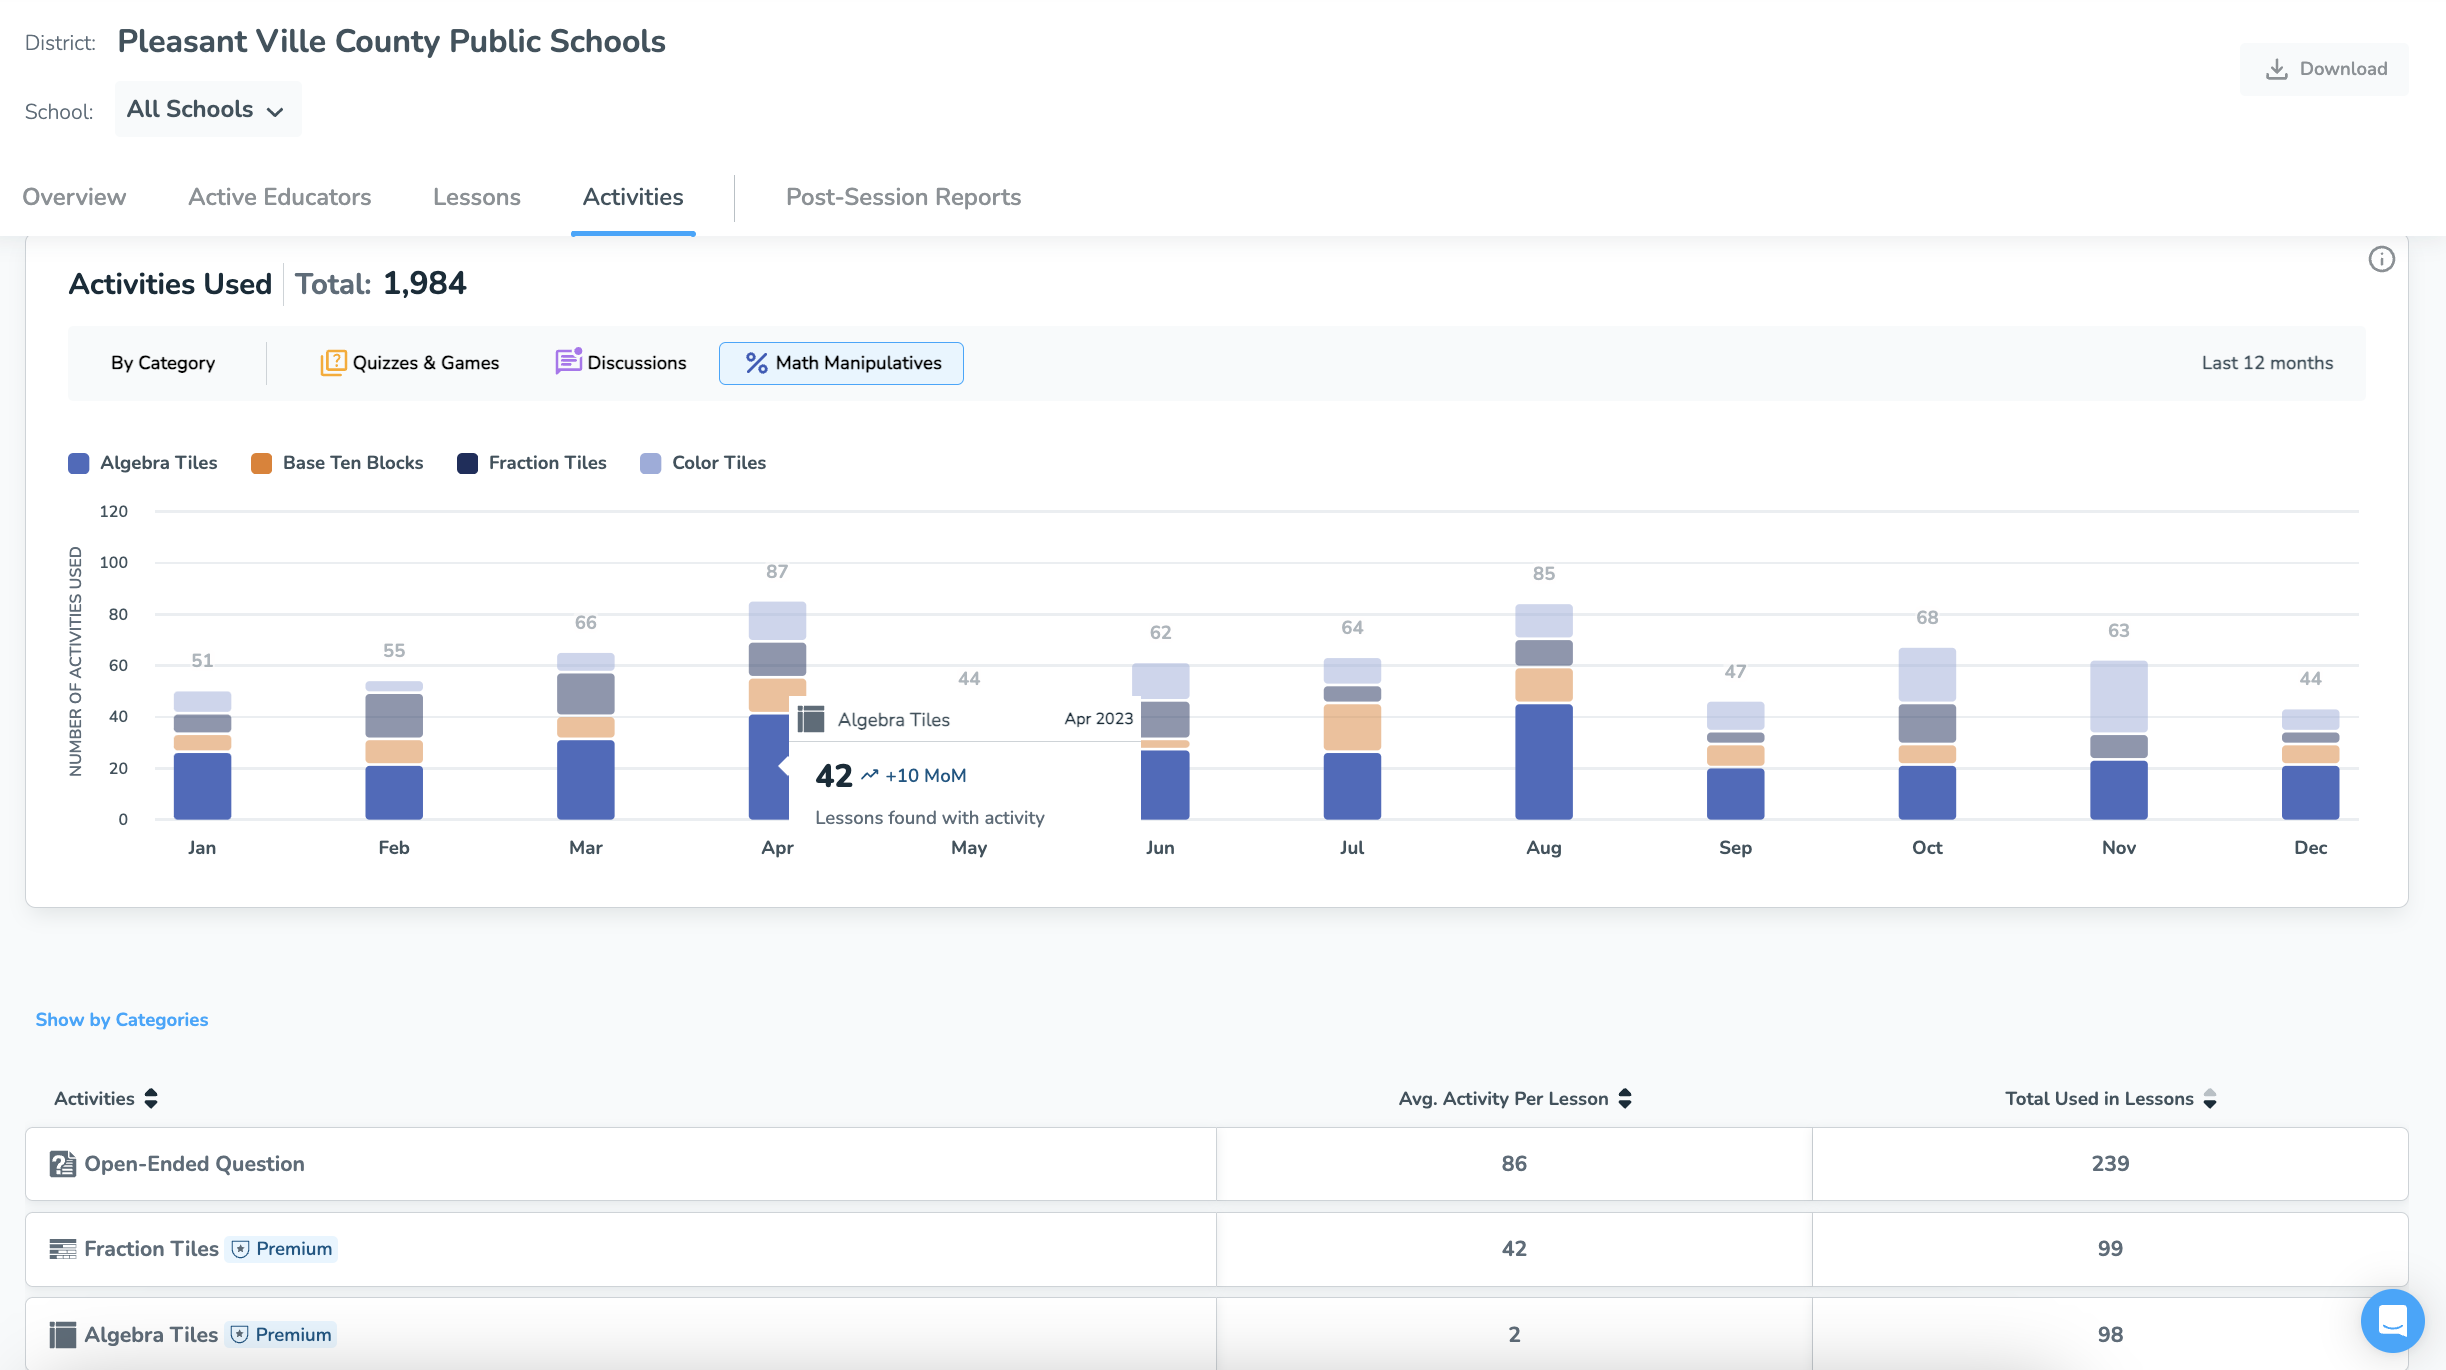Screen dimensions: 2446x1370
Task: Click the Algebra Tiles row icon in table
Action: click(x=62, y=1334)
